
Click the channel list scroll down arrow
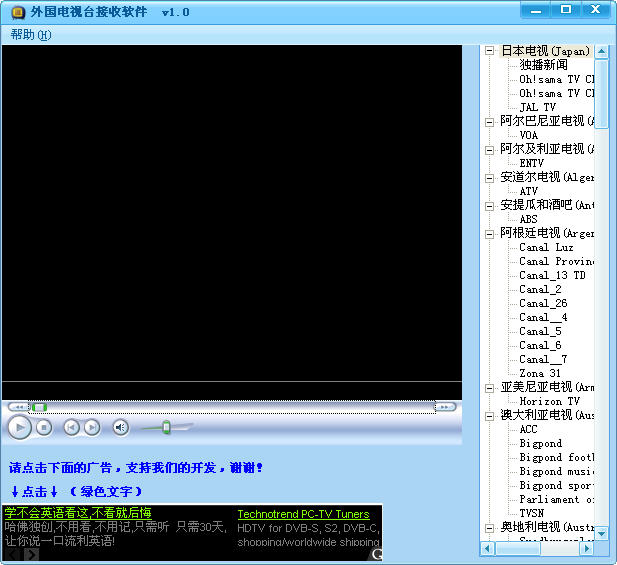point(601,534)
